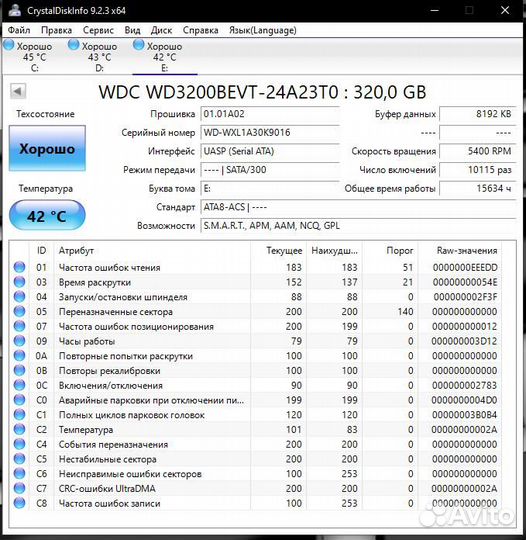The height and width of the screenshot is (540, 526).
Task: Open the Справка menu
Action: 200,30
